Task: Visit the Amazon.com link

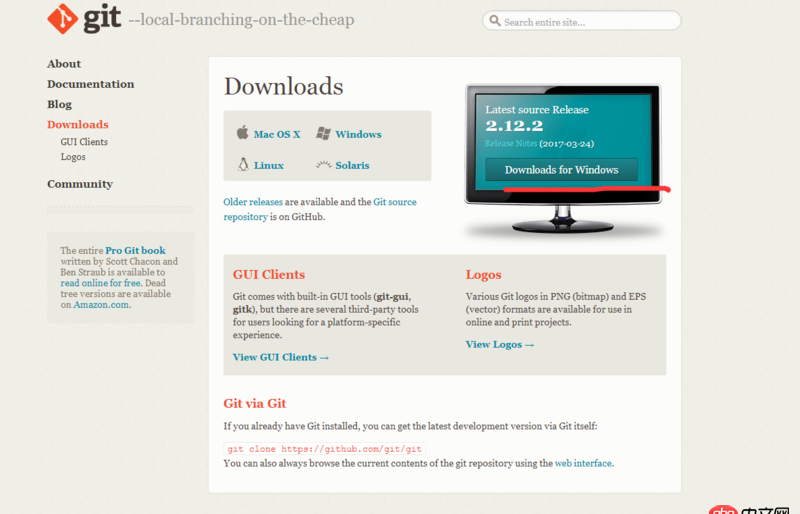Action: 101,305
